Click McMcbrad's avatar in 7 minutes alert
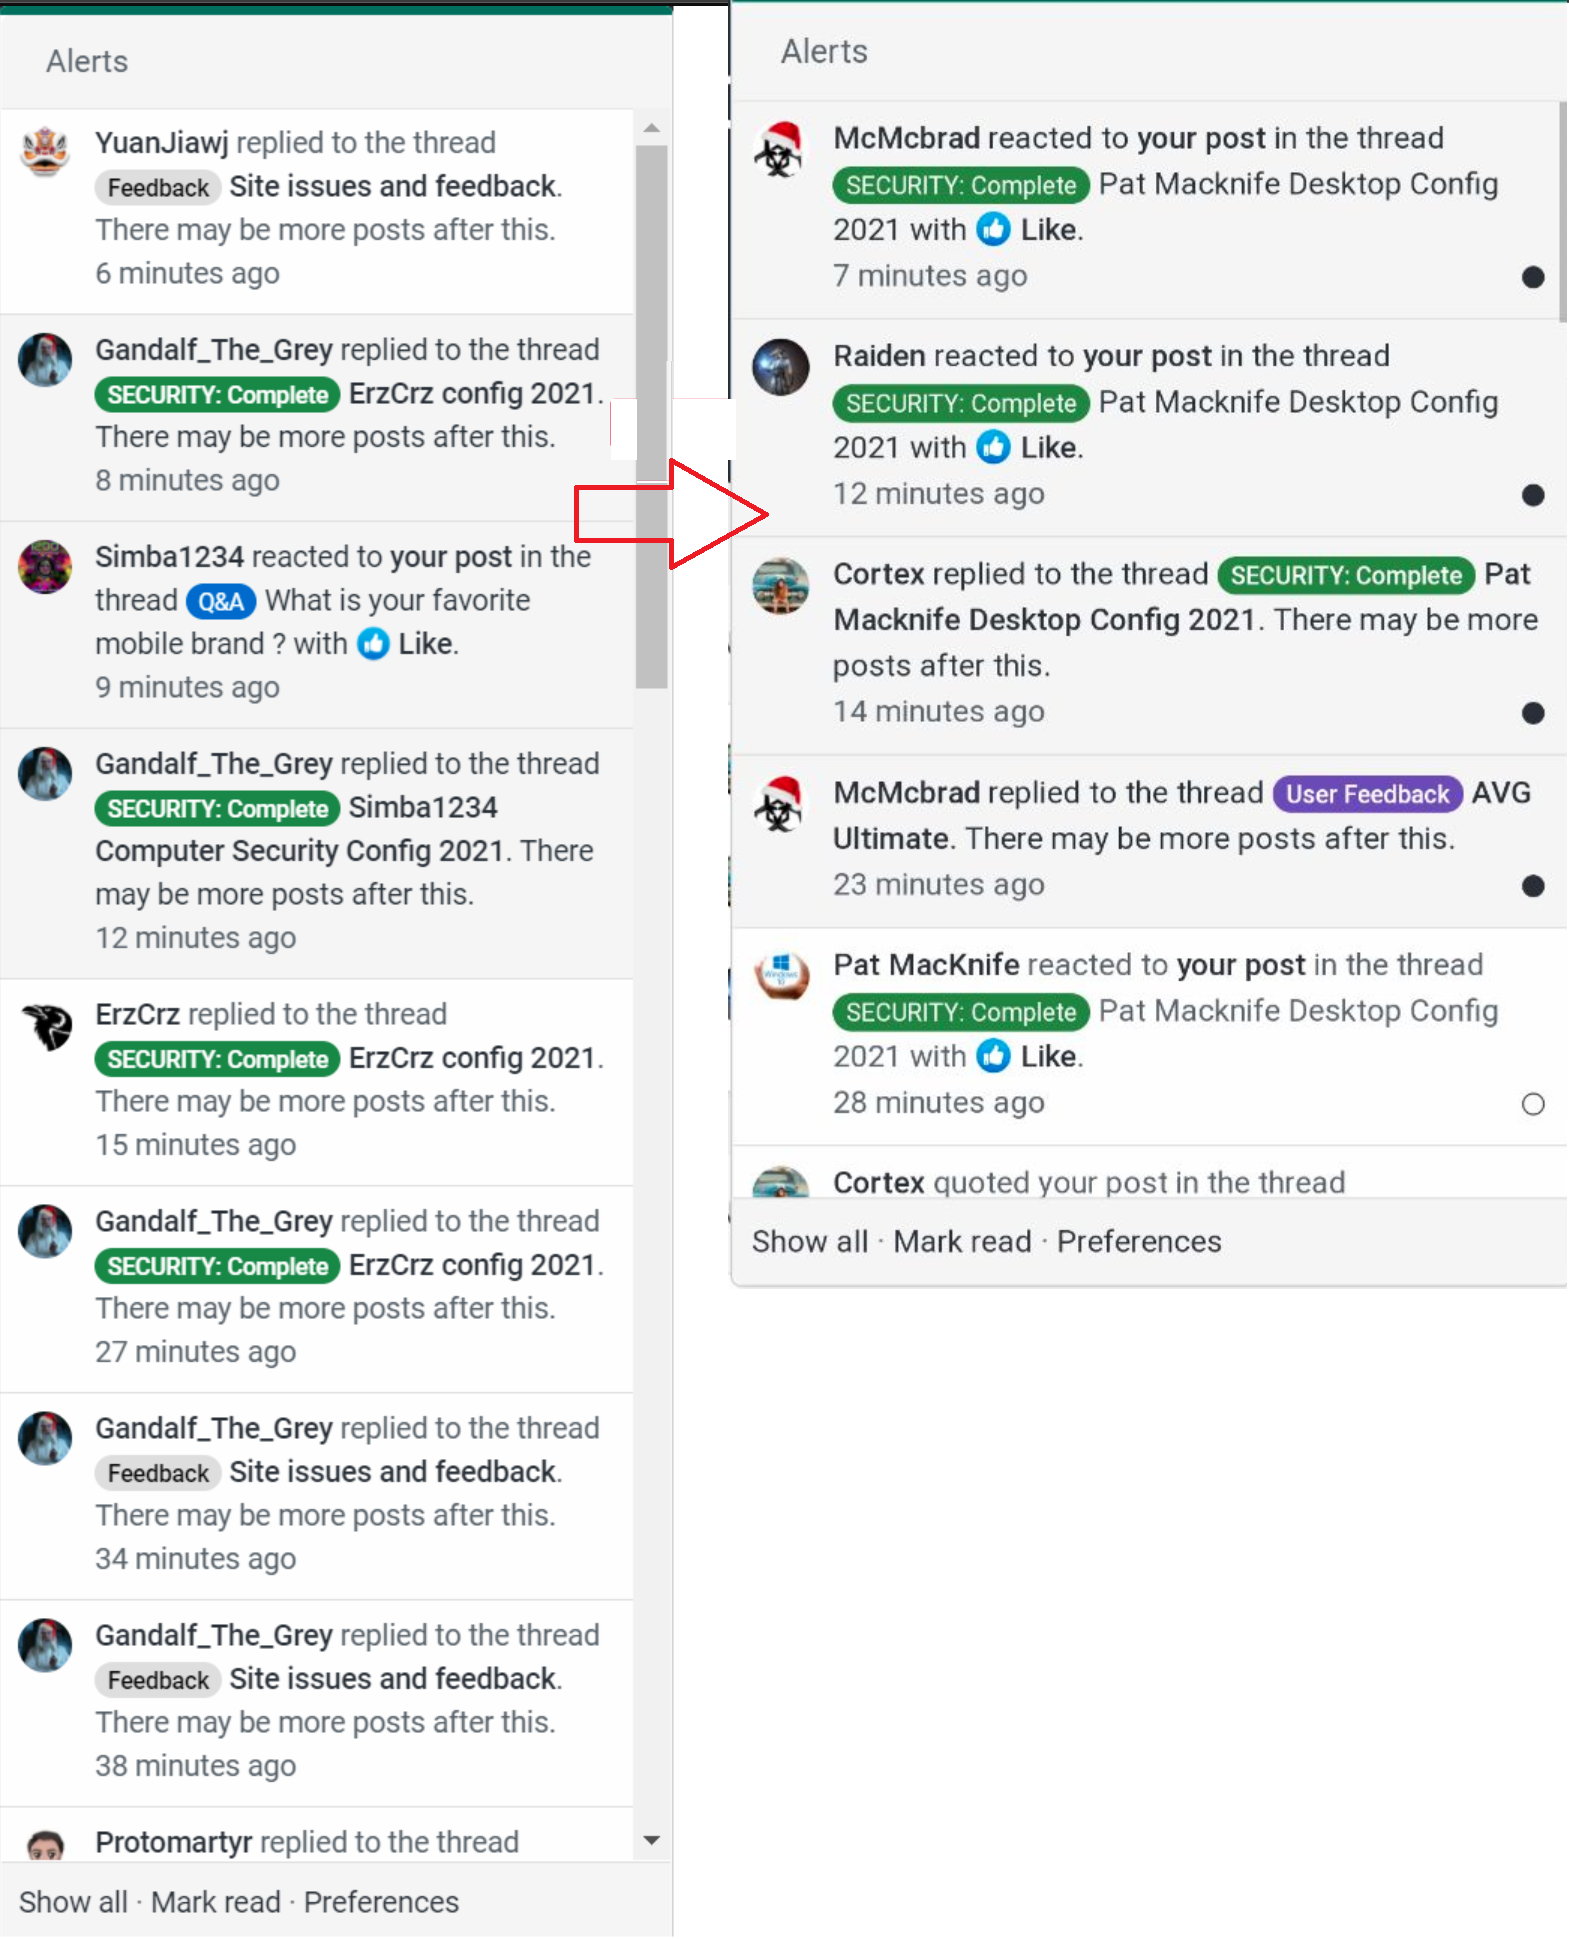This screenshot has width=1569, height=1939. (780, 149)
